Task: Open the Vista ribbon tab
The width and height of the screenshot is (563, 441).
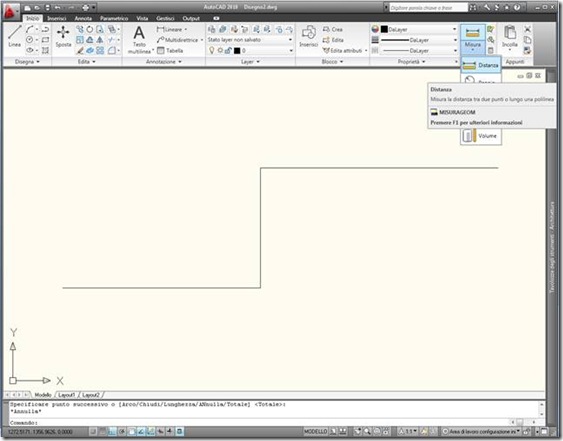Action: tap(142, 18)
